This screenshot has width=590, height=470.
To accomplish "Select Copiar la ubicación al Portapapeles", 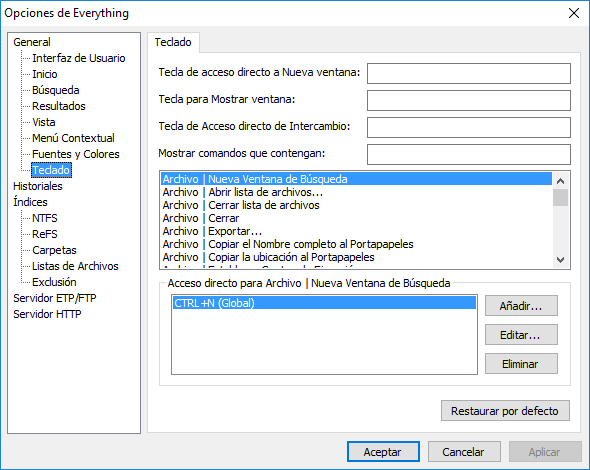I will tap(356, 257).
